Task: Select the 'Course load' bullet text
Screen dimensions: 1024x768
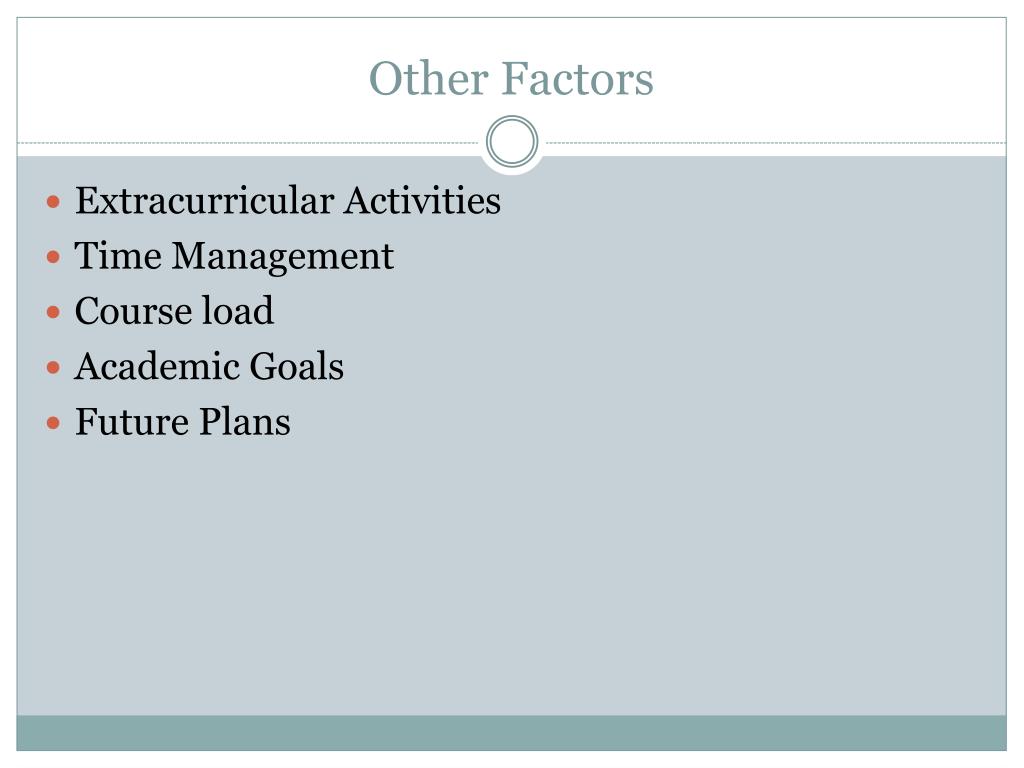Action: 174,311
